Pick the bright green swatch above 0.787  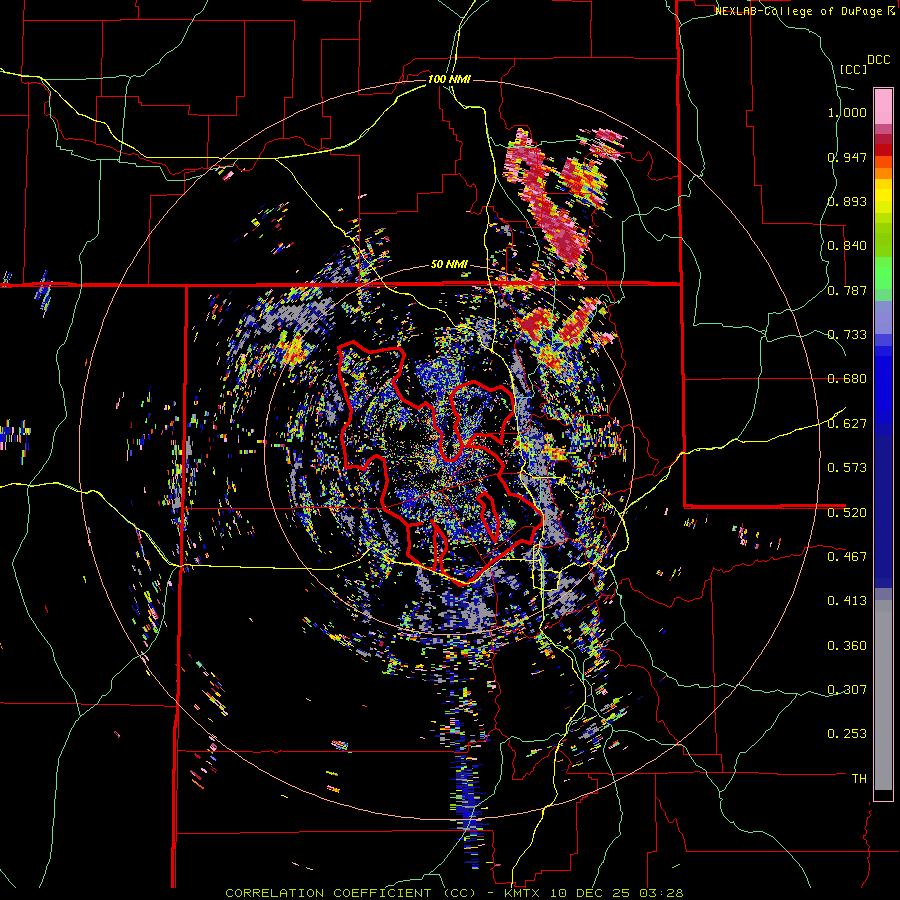883,273
